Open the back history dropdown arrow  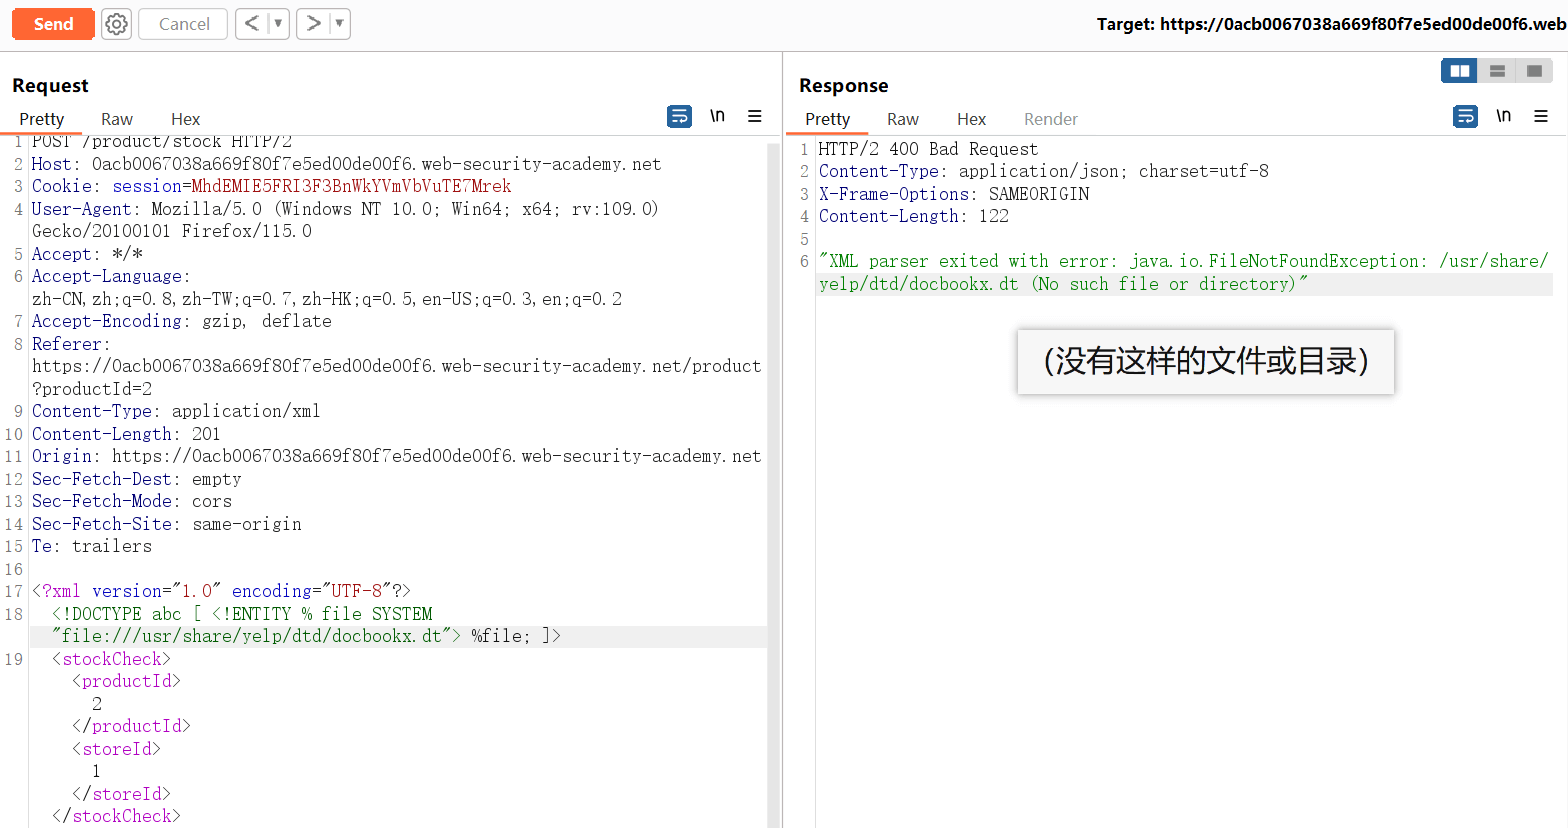click(279, 23)
